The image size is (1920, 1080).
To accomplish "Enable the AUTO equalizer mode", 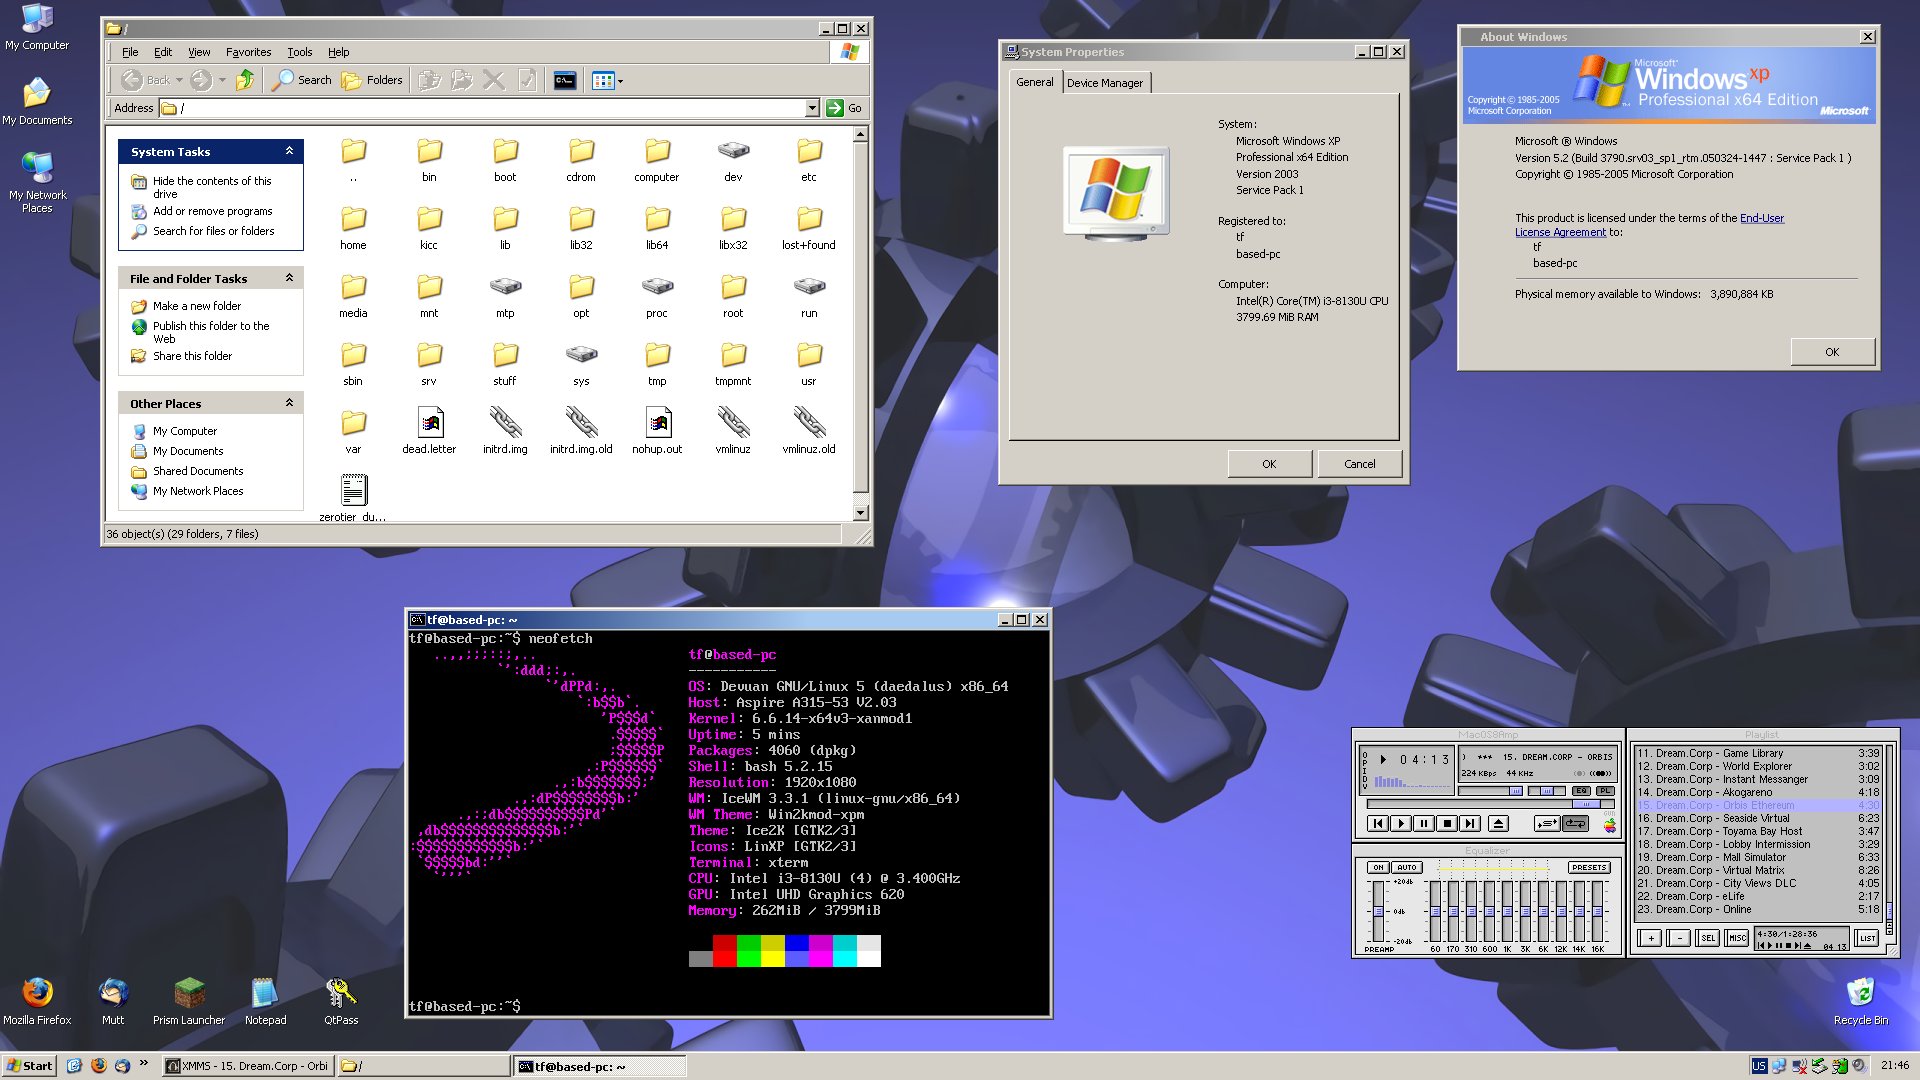I will point(1406,867).
